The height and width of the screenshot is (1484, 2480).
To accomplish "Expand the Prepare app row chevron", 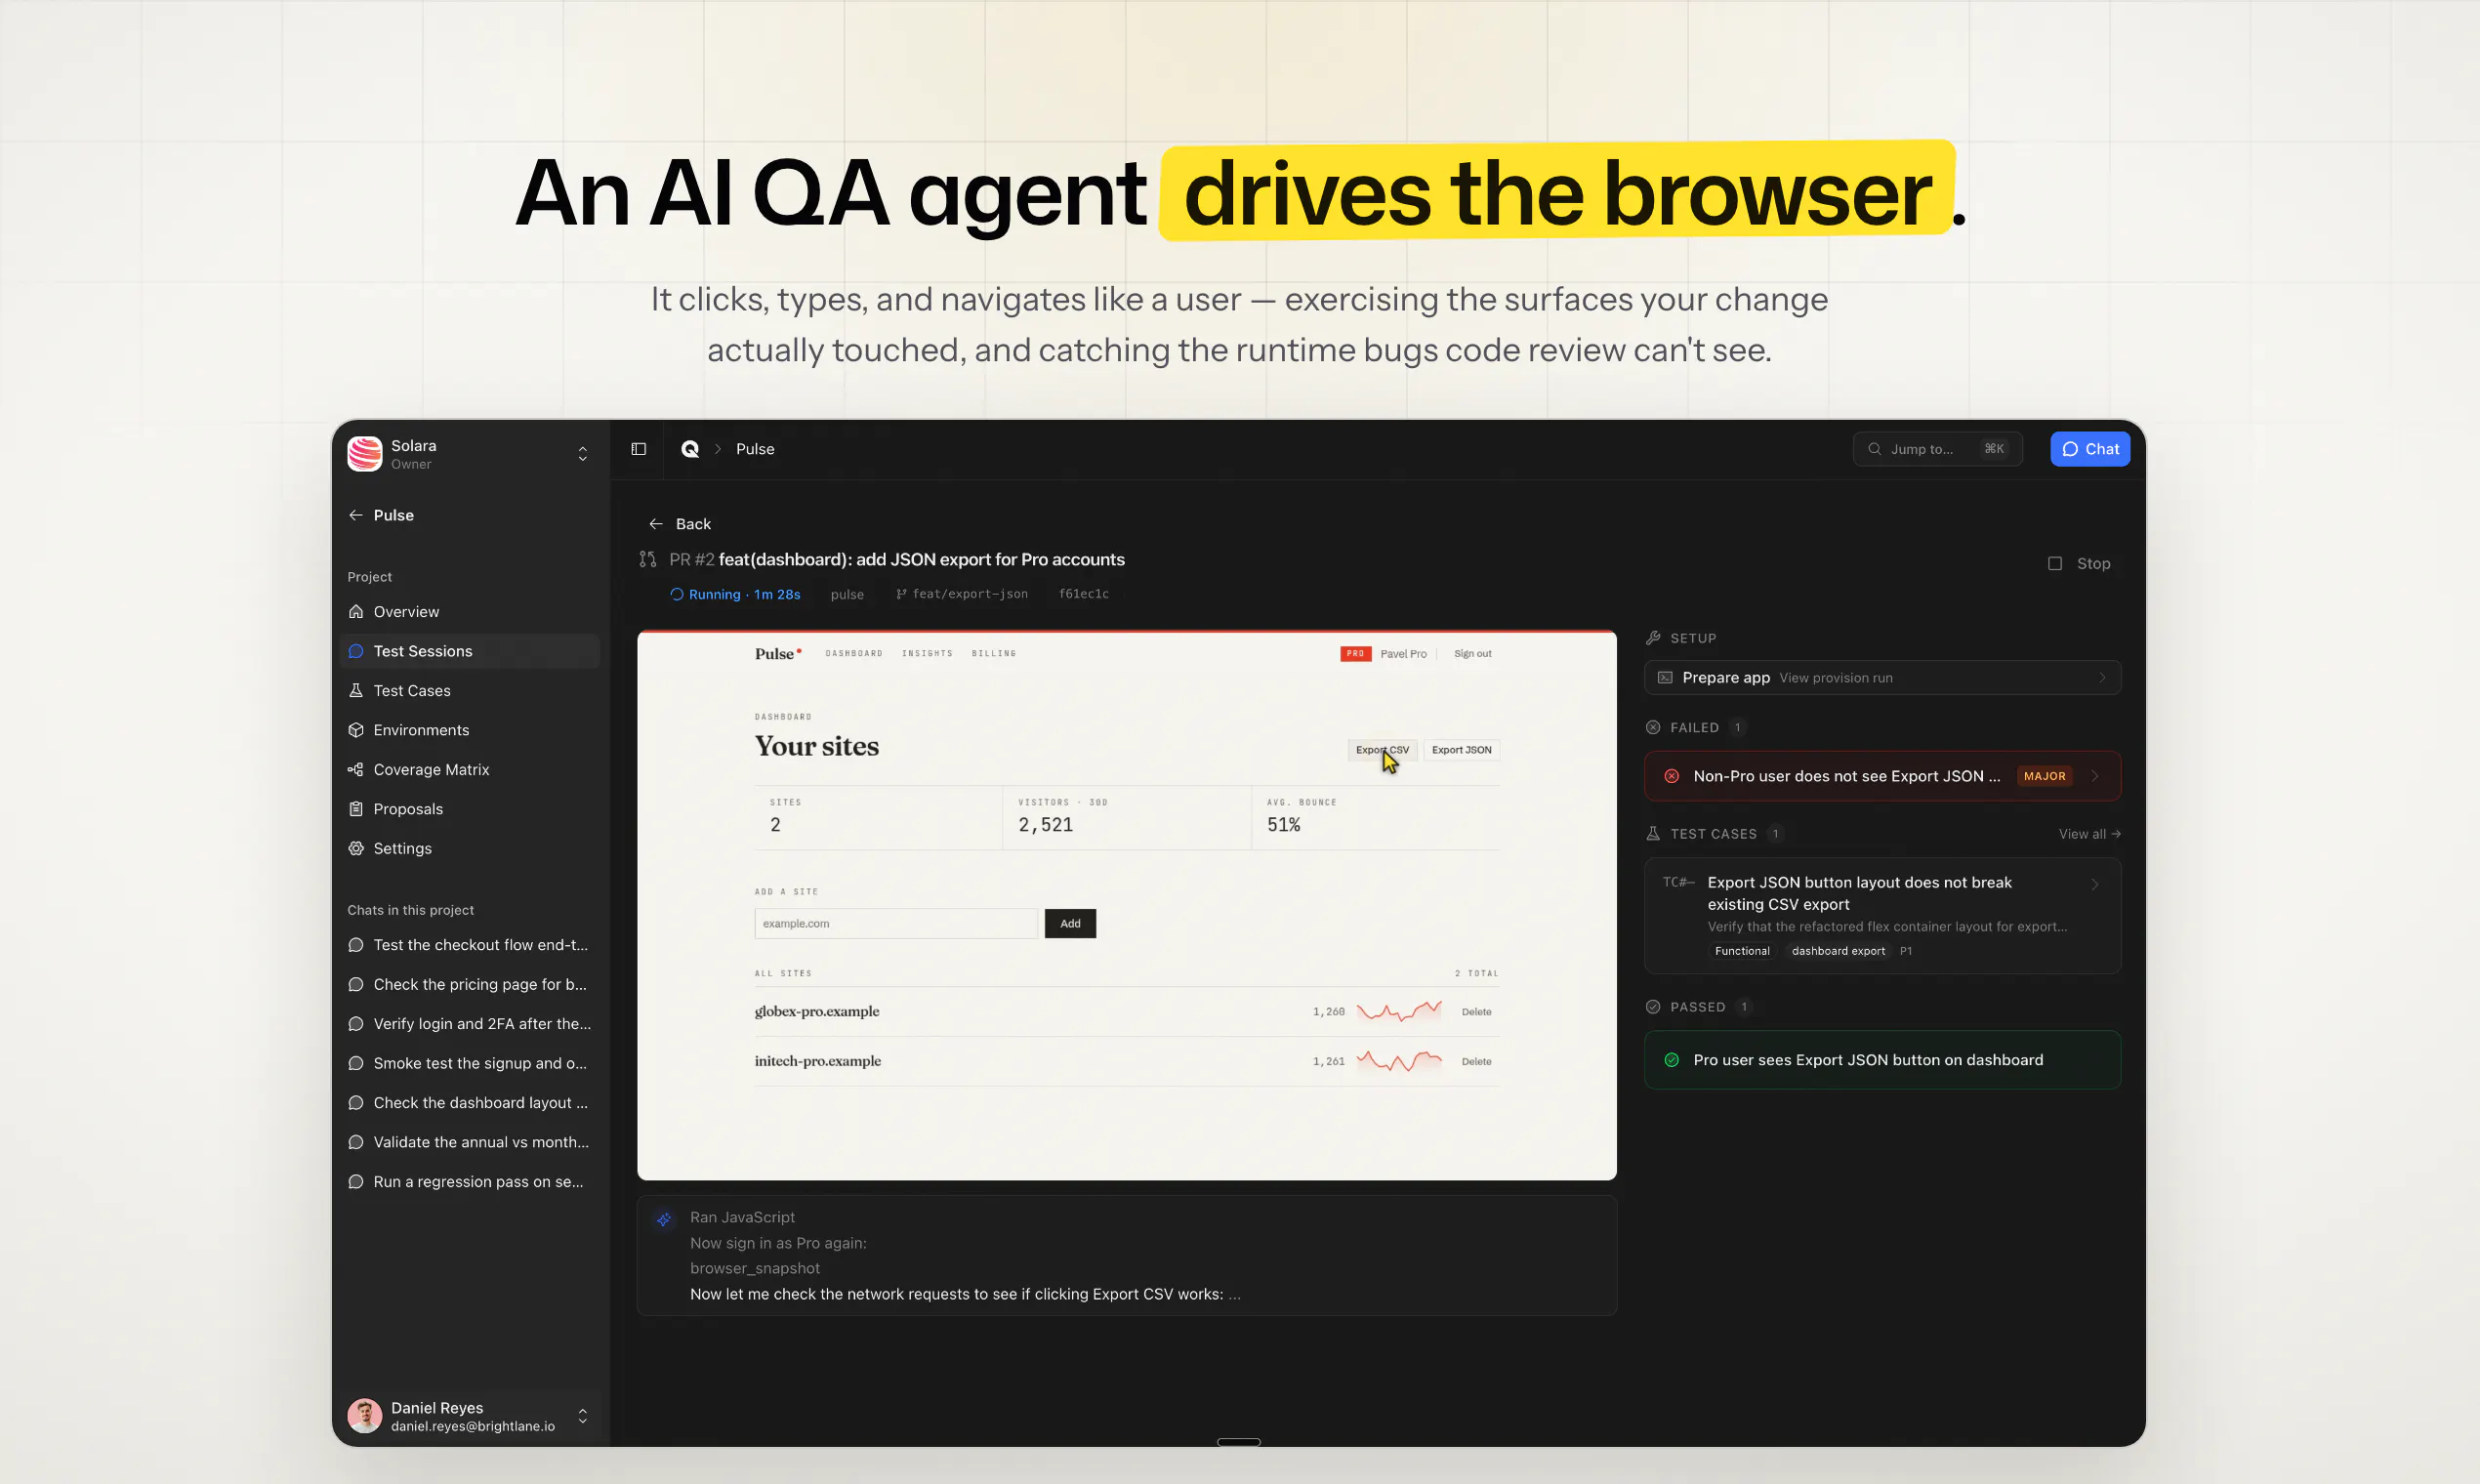I will (x=2102, y=677).
